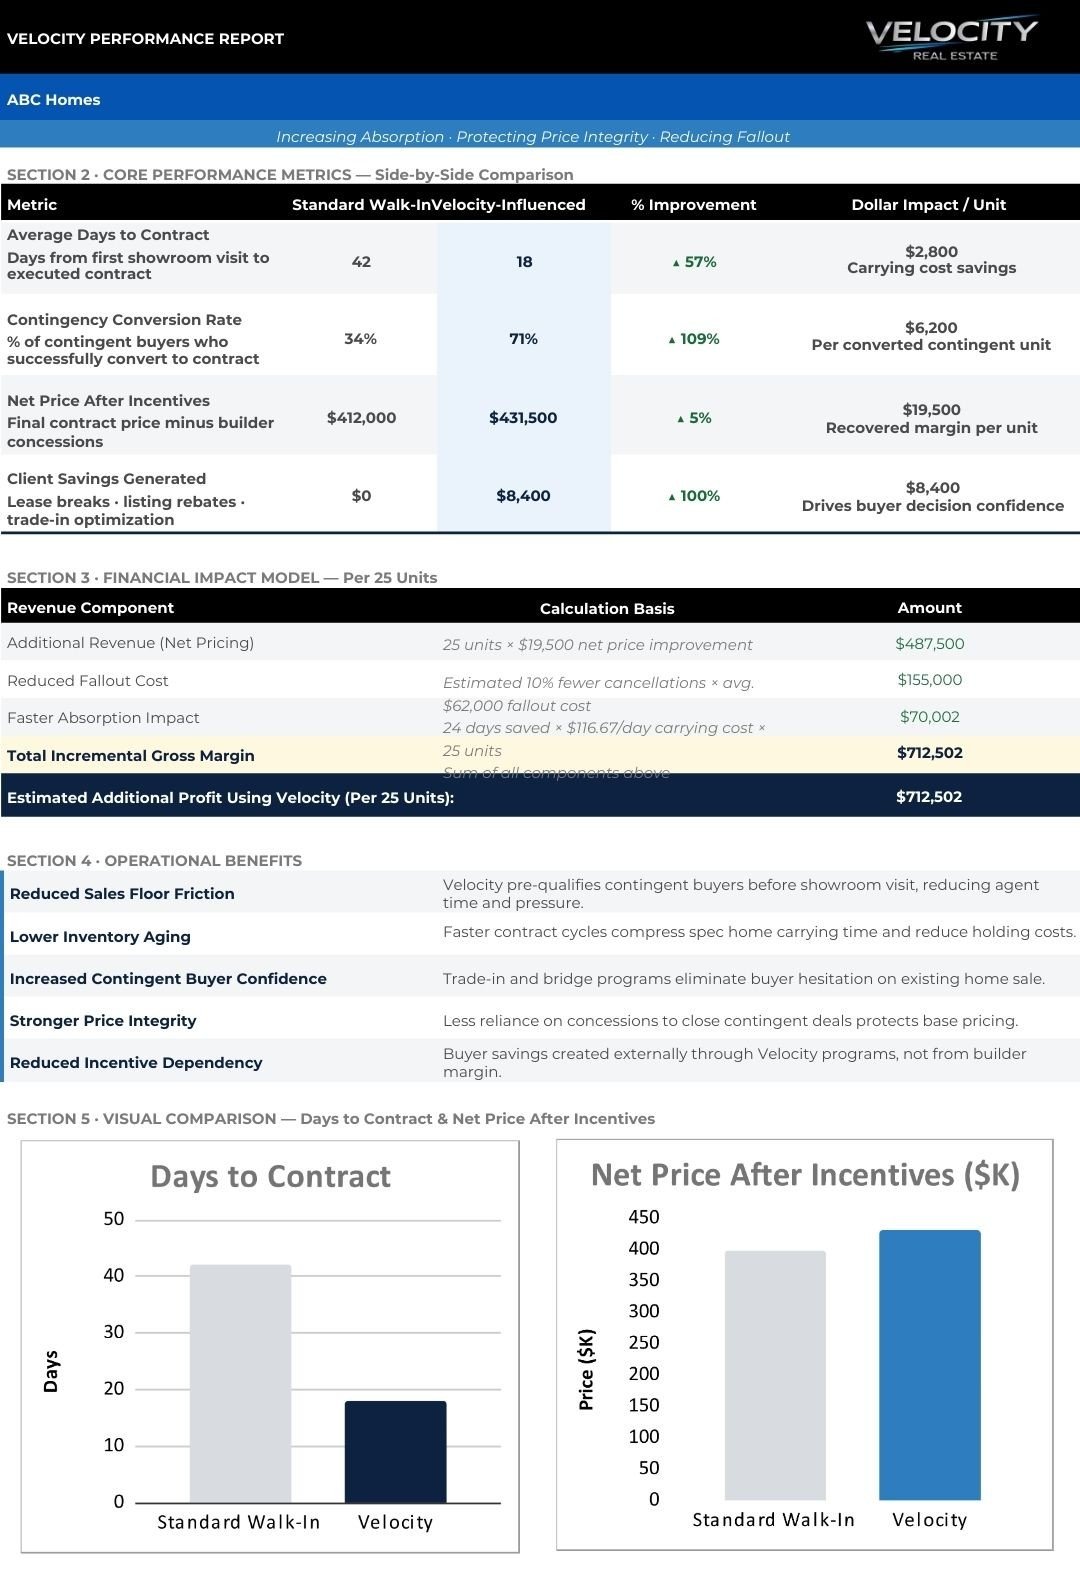Click the gray Standard Walk-In bar in Days chart
This screenshot has height=1583, width=1080.
(240, 1383)
